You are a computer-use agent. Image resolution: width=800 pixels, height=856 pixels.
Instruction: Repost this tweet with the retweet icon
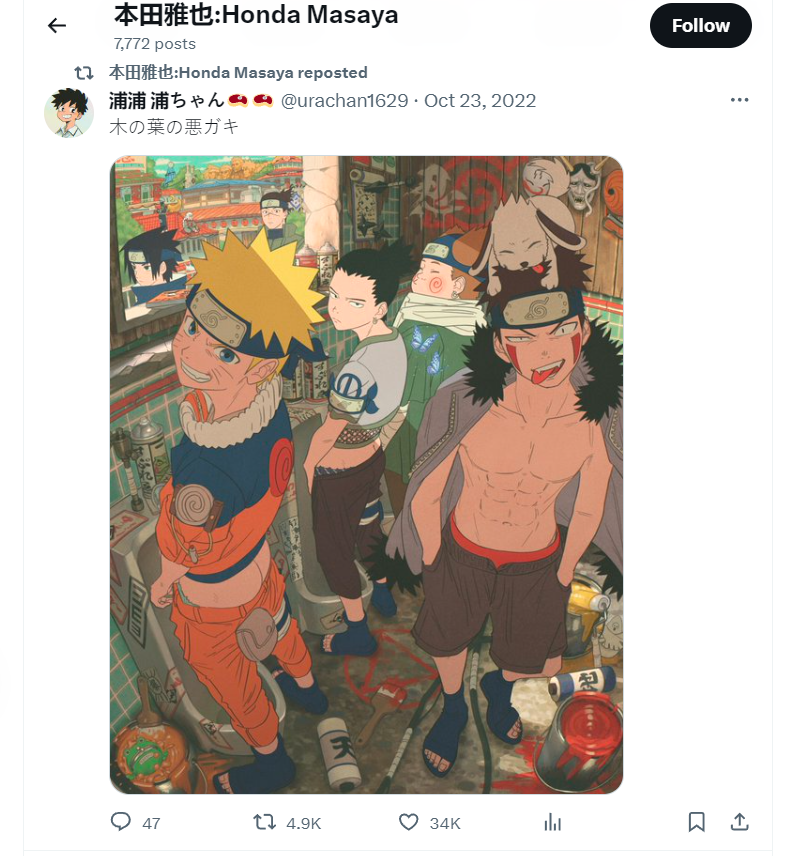264,822
